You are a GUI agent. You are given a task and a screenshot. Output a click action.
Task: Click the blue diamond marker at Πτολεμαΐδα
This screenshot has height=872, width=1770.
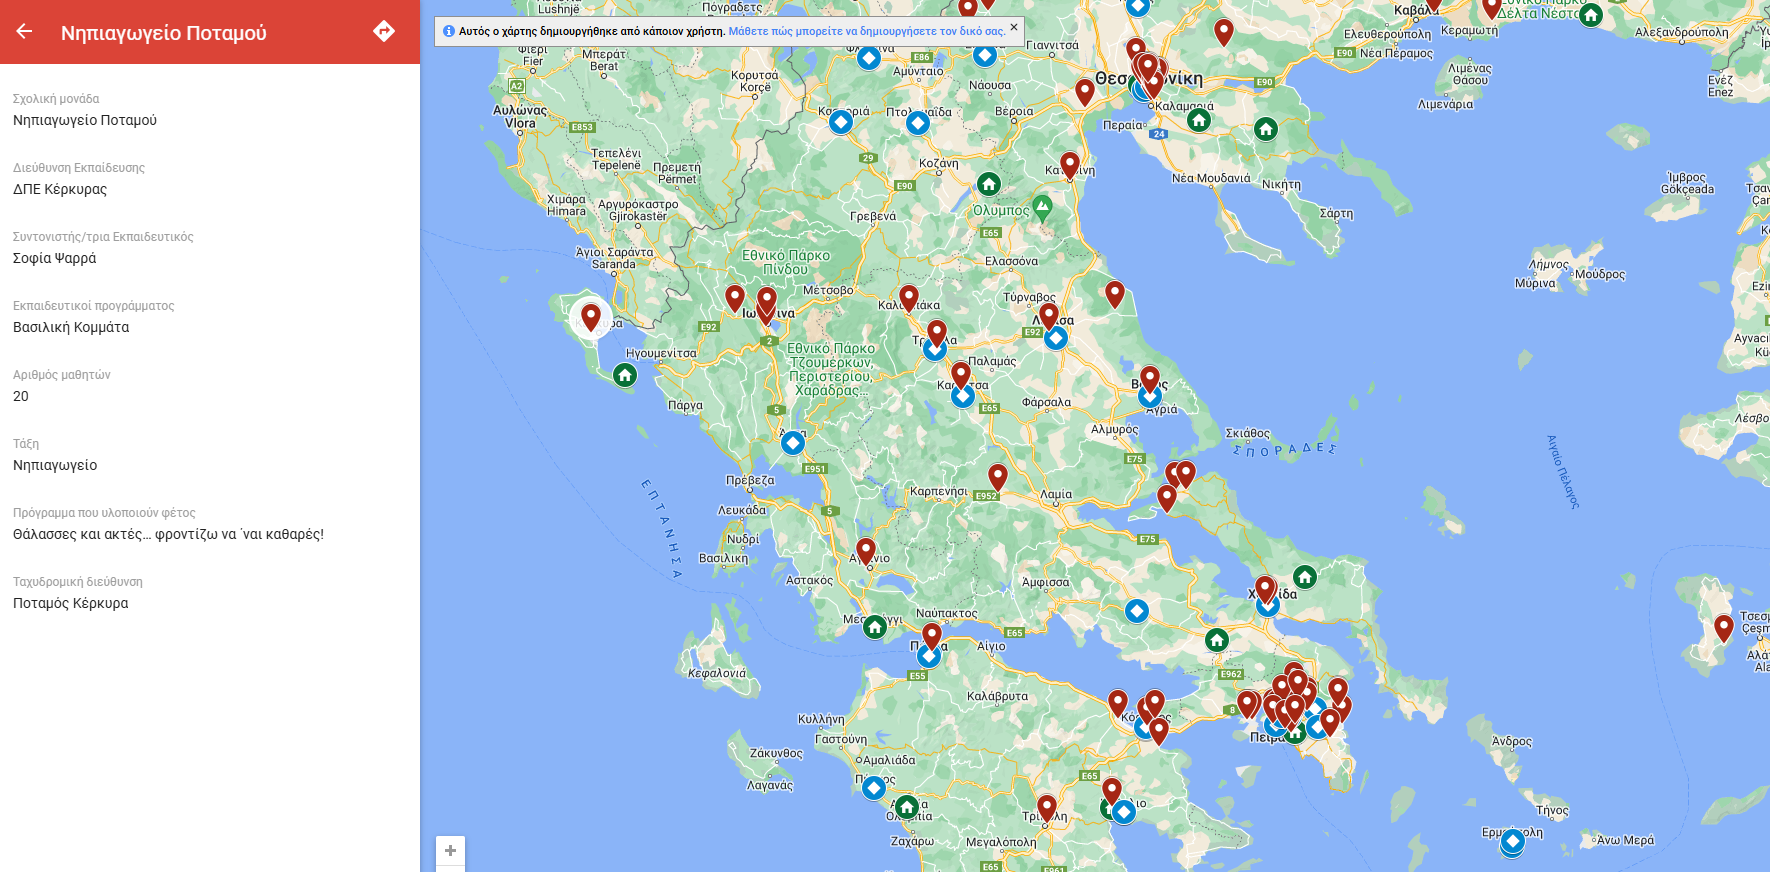pos(918,124)
